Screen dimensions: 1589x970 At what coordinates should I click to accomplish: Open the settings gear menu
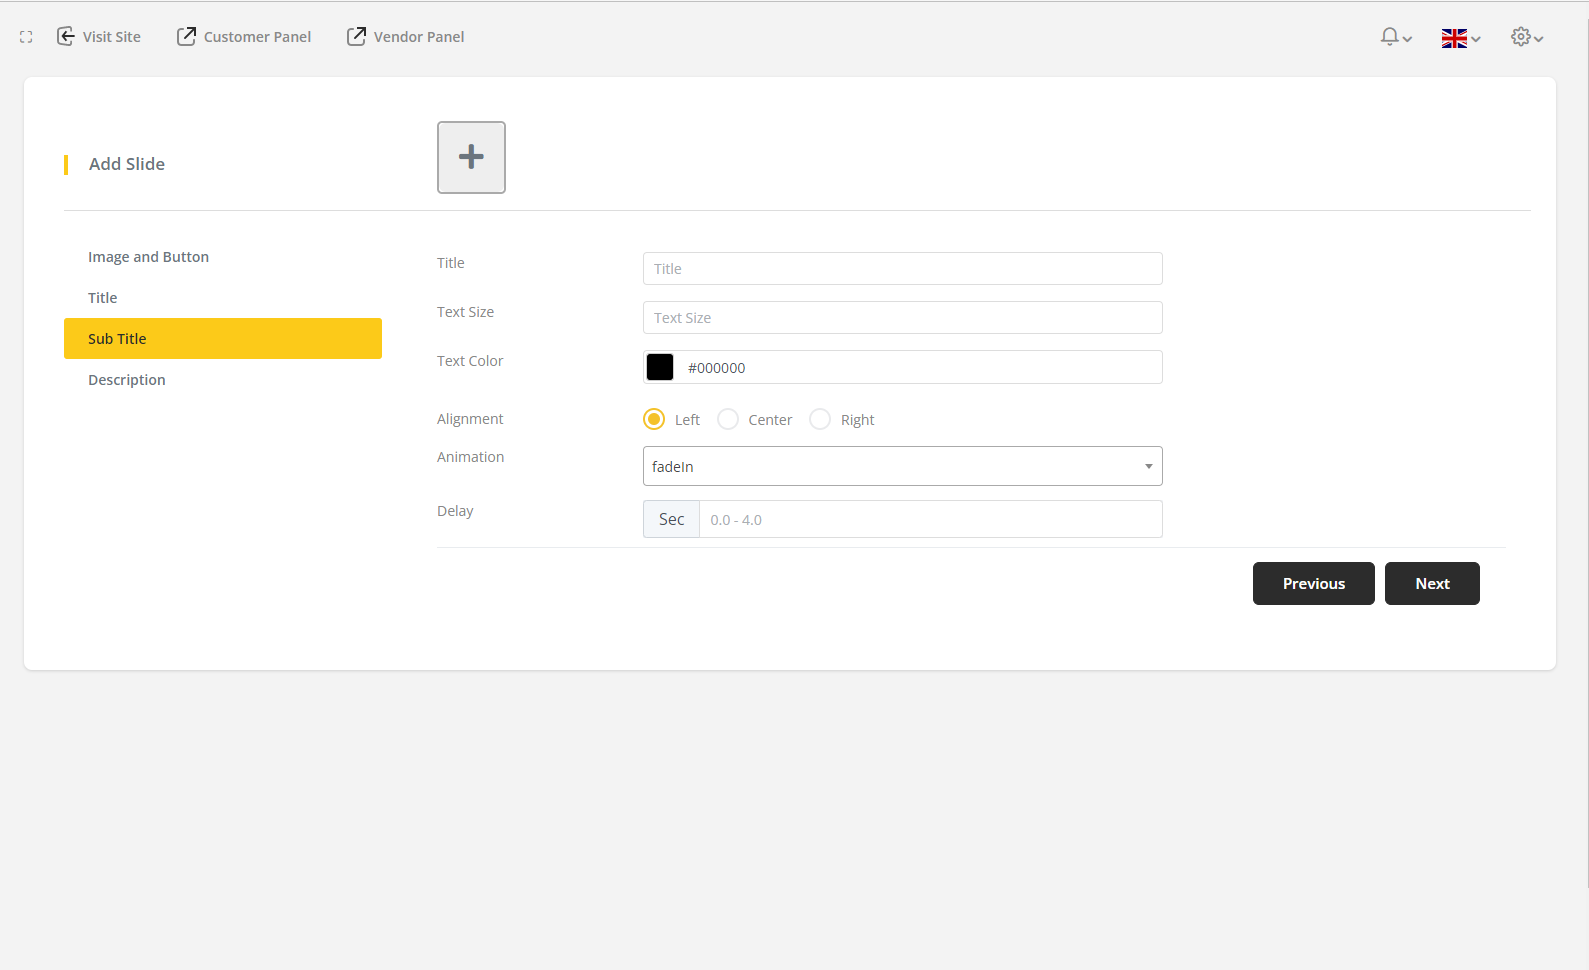(1520, 37)
